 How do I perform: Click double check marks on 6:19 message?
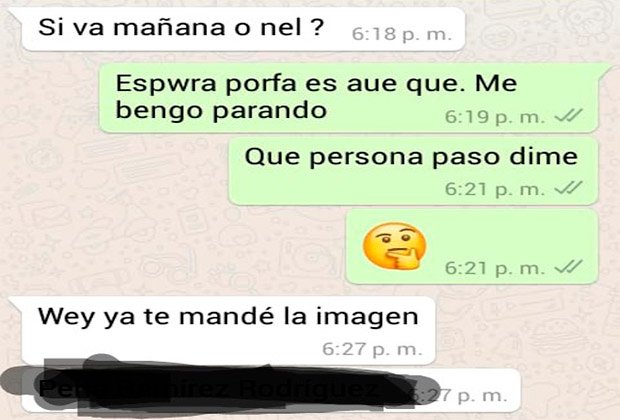pyautogui.click(x=569, y=115)
